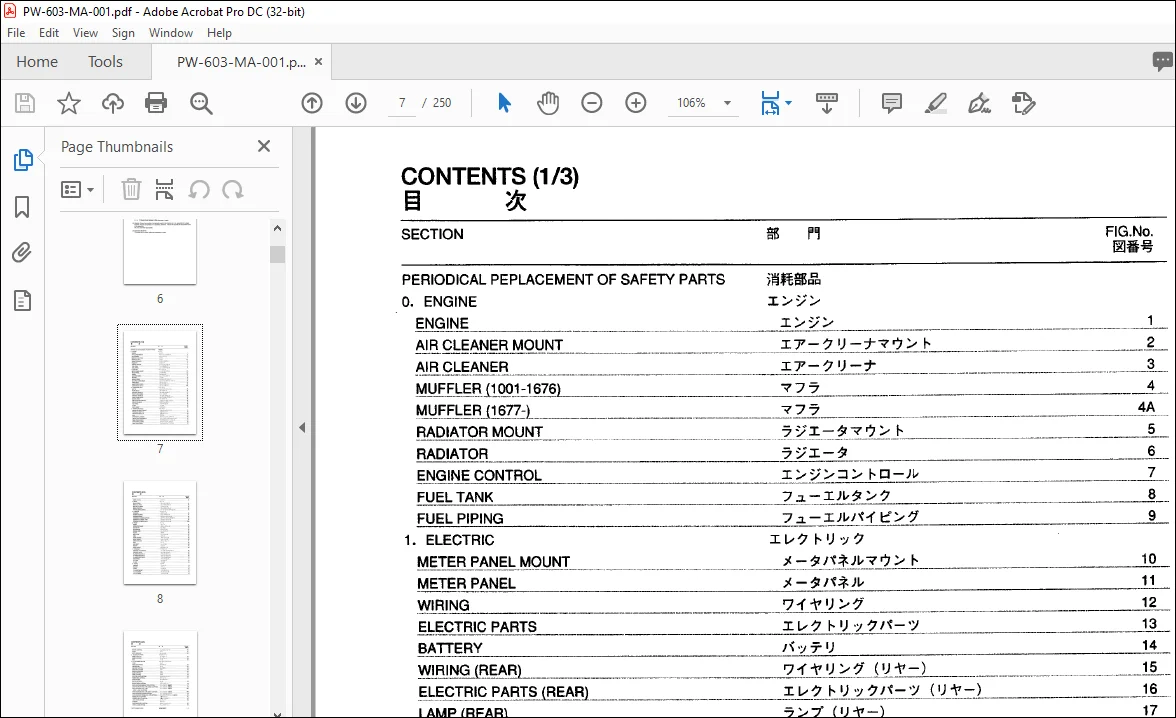Click 'ELECTRIC PARTS (REAR)' contents entry
The width and height of the screenshot is (1176, 718).
tap(503, 692)
